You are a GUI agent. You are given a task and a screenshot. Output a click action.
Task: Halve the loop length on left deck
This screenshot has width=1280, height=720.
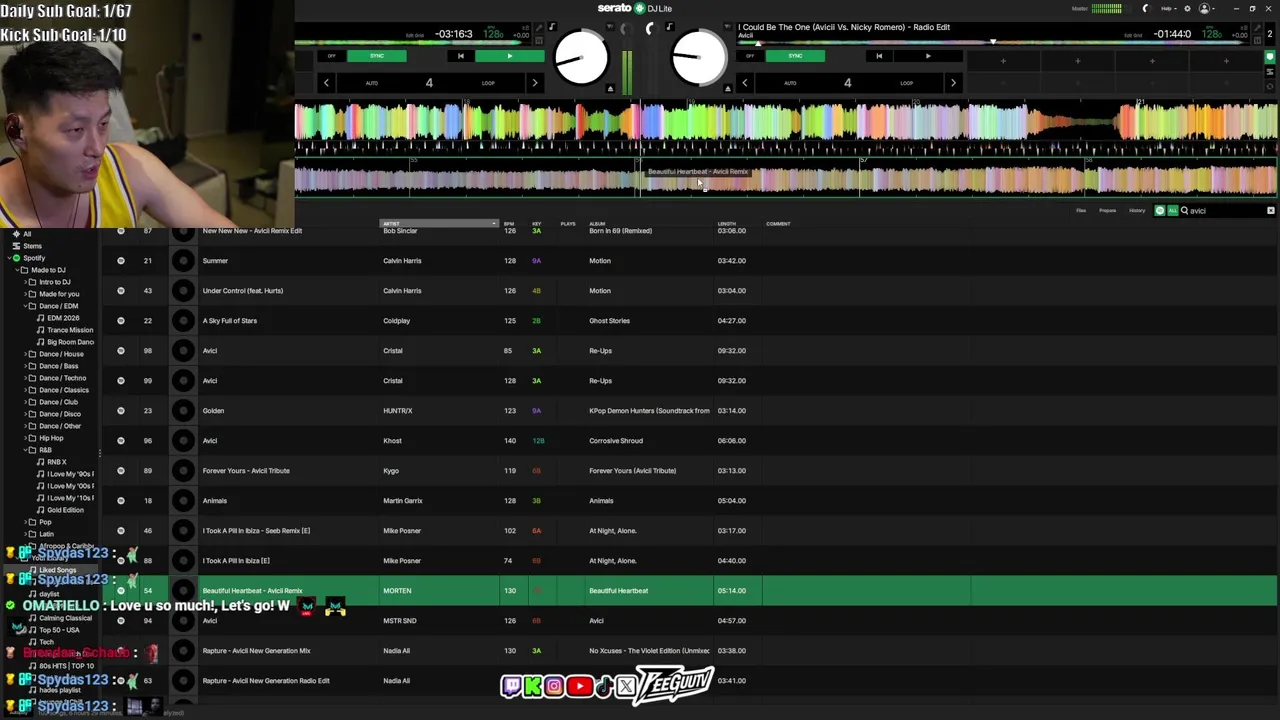(326, 83)
